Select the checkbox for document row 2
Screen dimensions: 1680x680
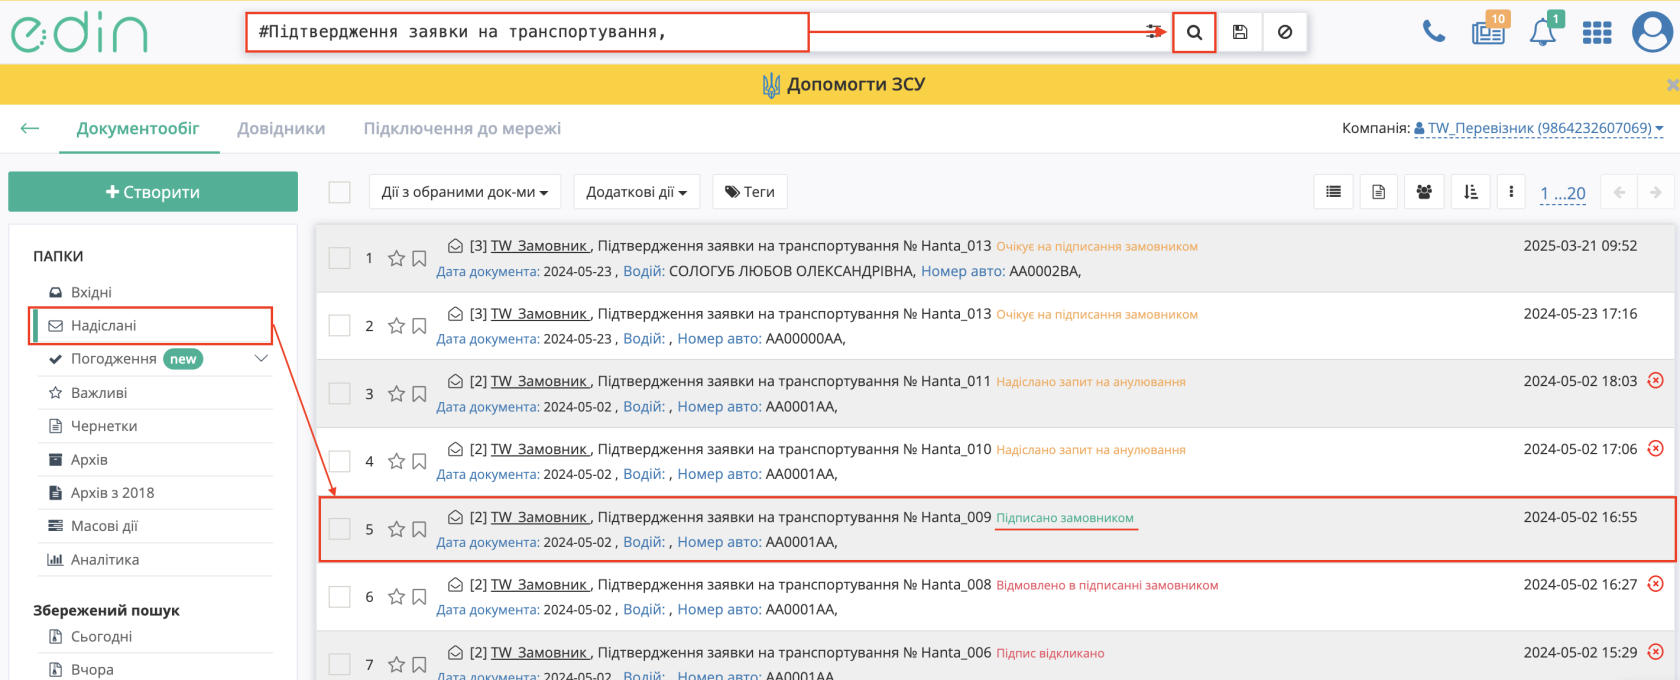pos(340,326)
